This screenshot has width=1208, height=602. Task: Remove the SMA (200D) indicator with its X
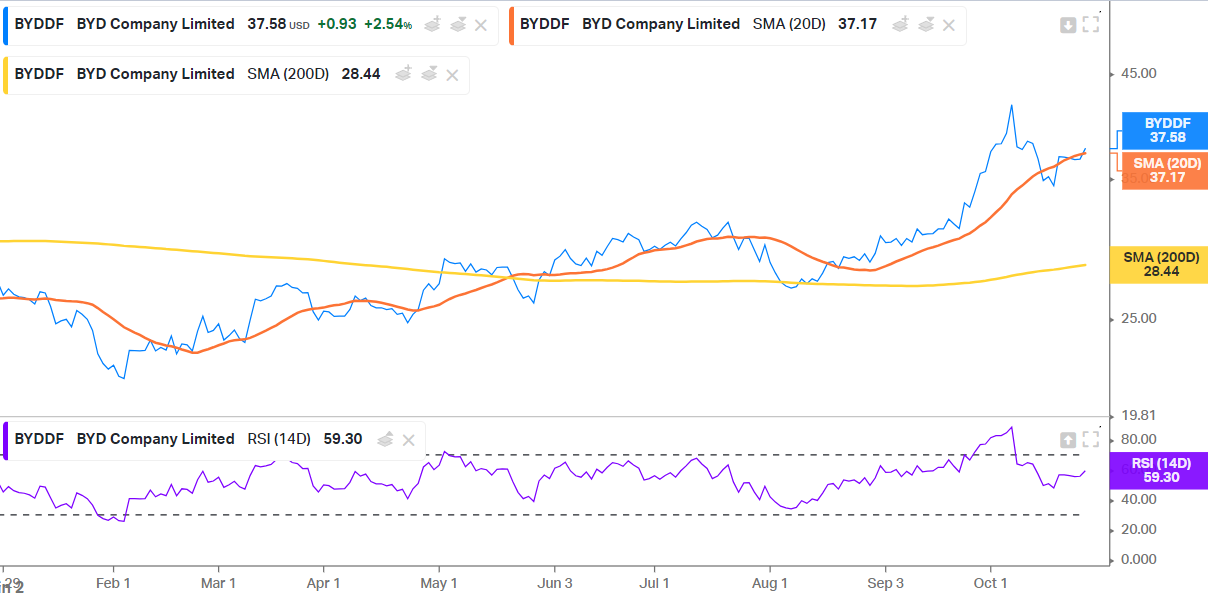pos(452,74)
